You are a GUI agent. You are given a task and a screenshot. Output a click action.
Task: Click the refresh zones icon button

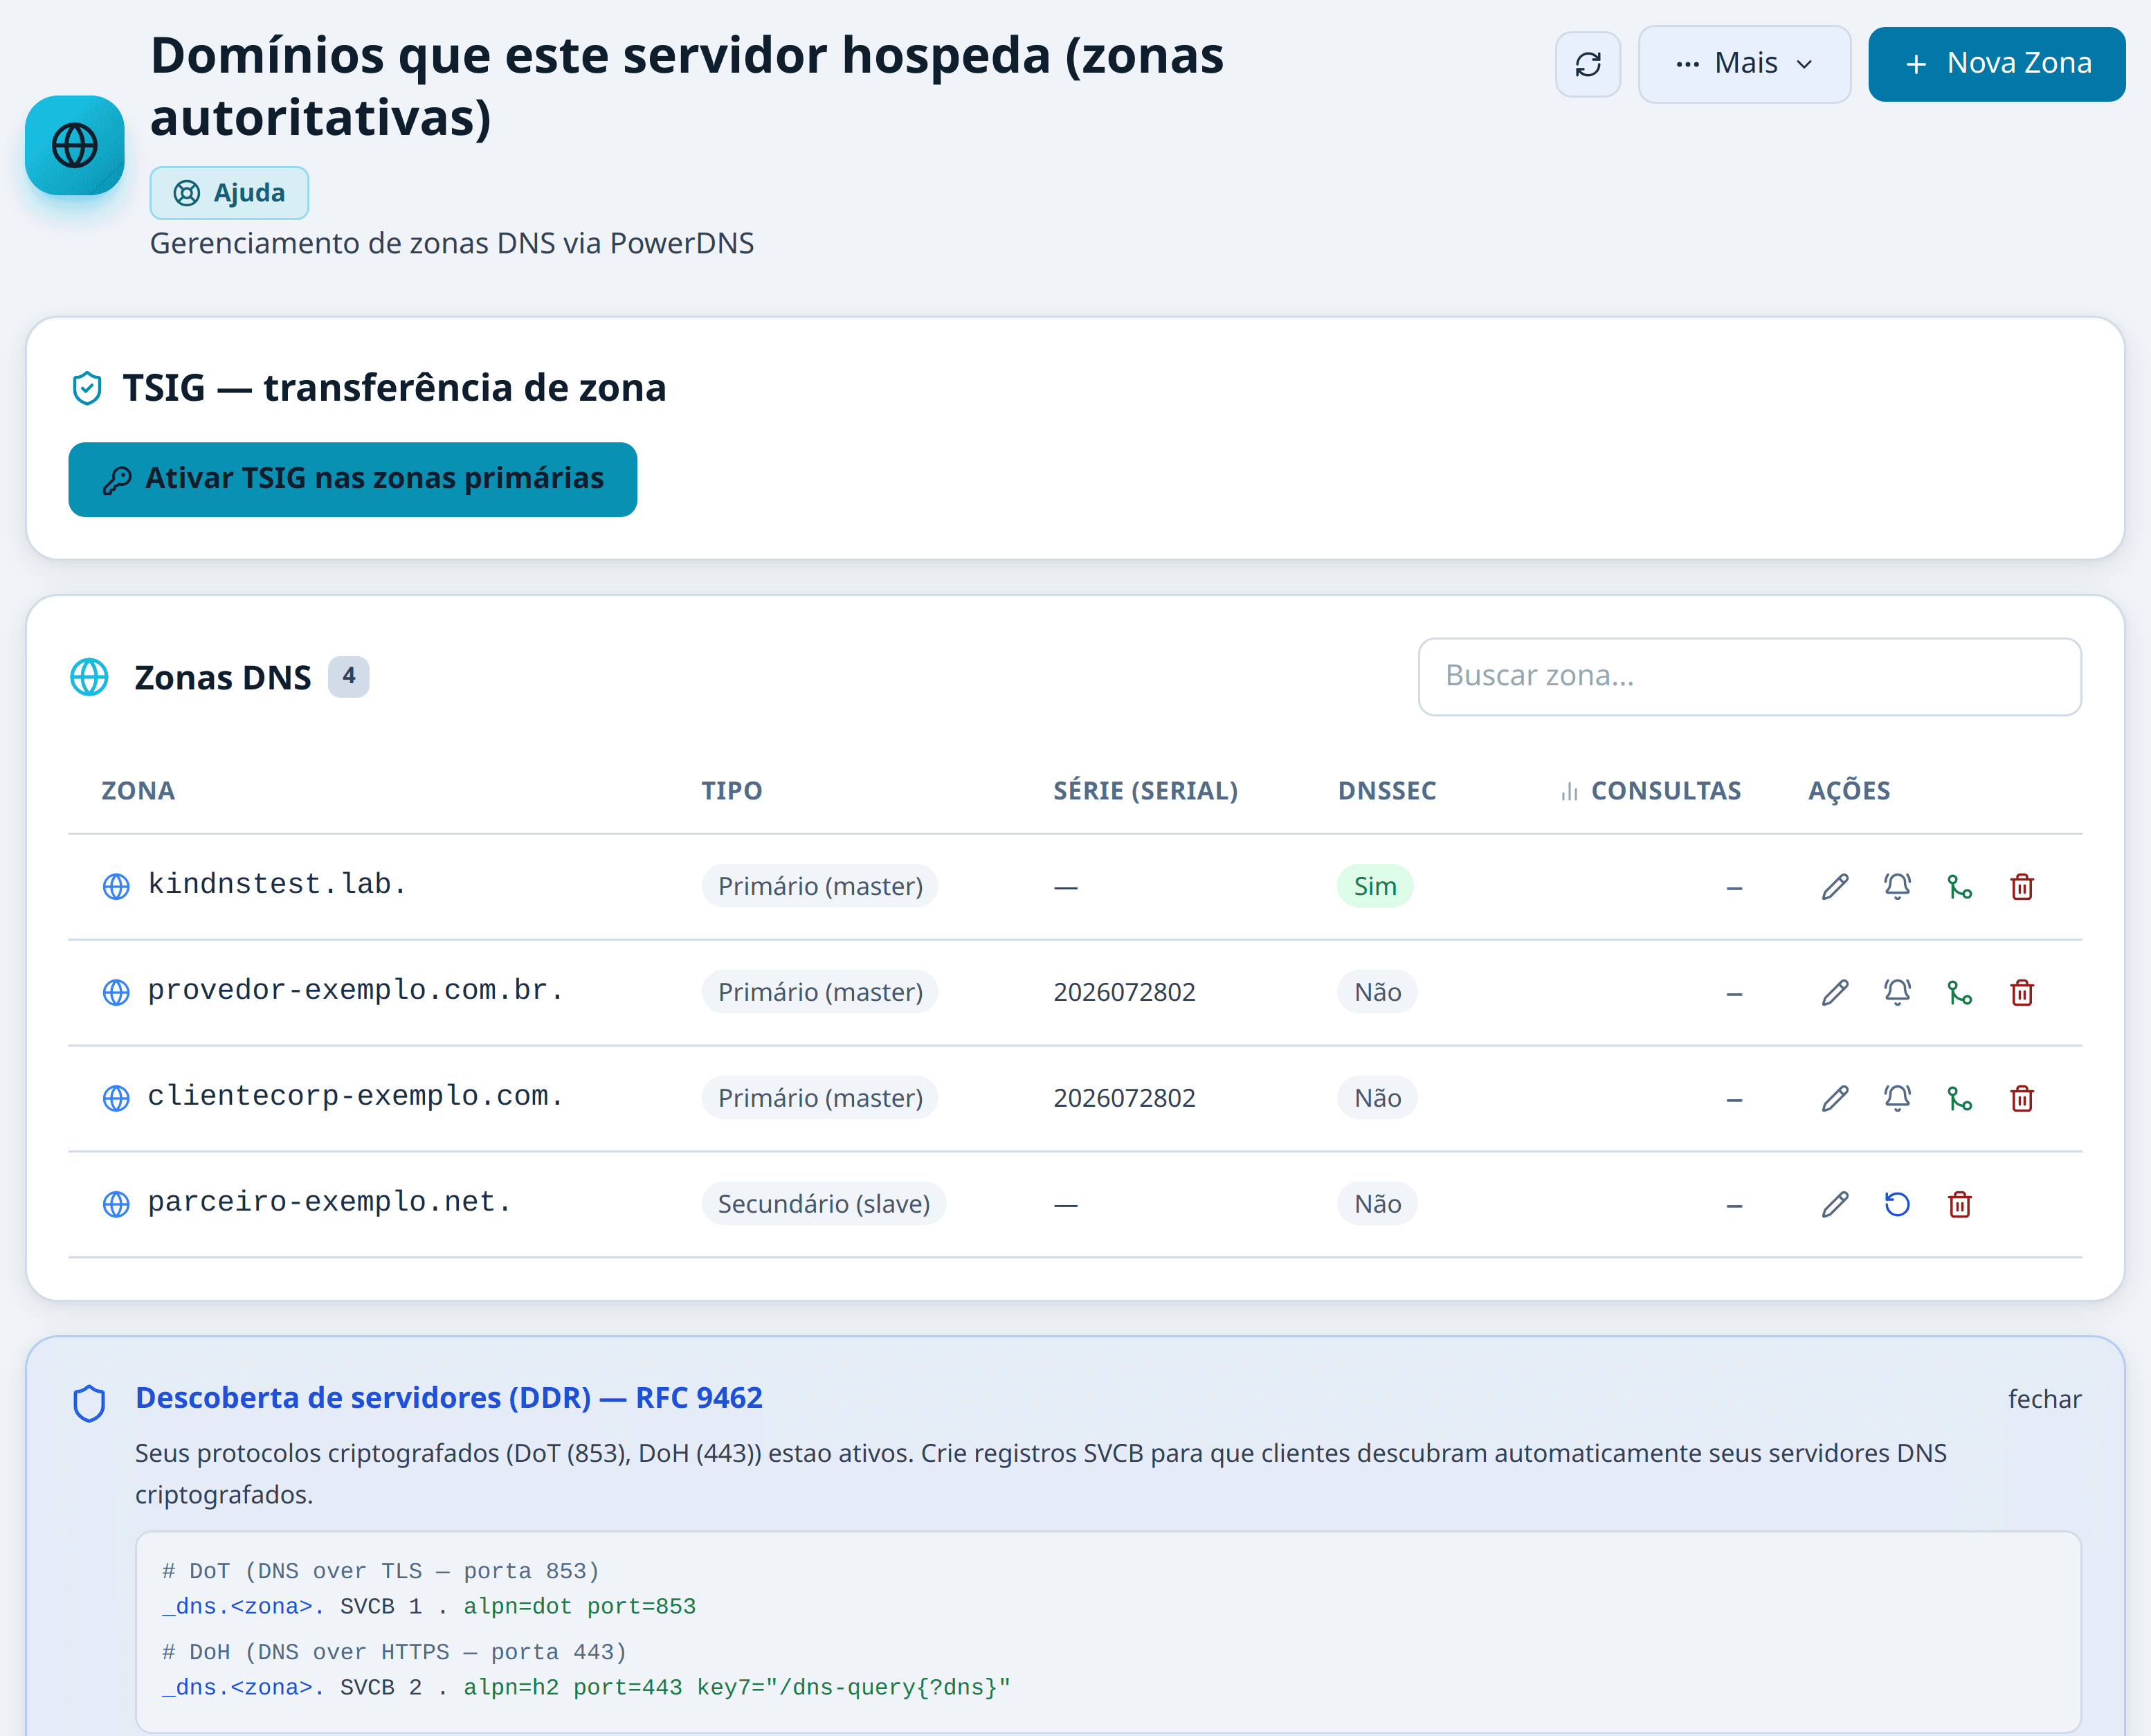[1587, 64]
